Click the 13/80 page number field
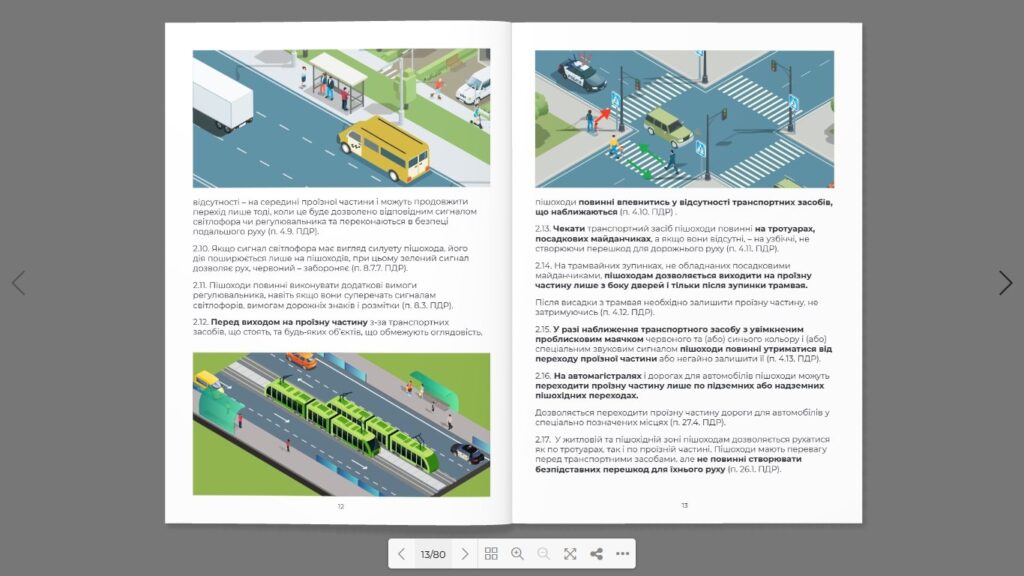 click(432, 554)
